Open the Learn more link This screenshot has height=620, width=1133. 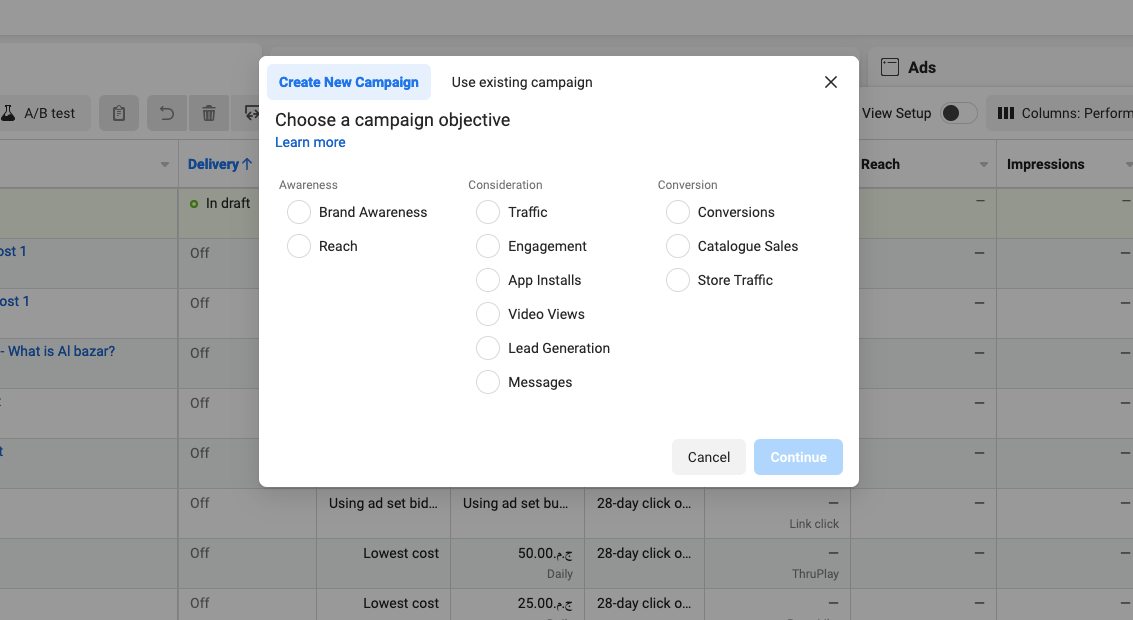pyautogui.click(x=310, y=142)
